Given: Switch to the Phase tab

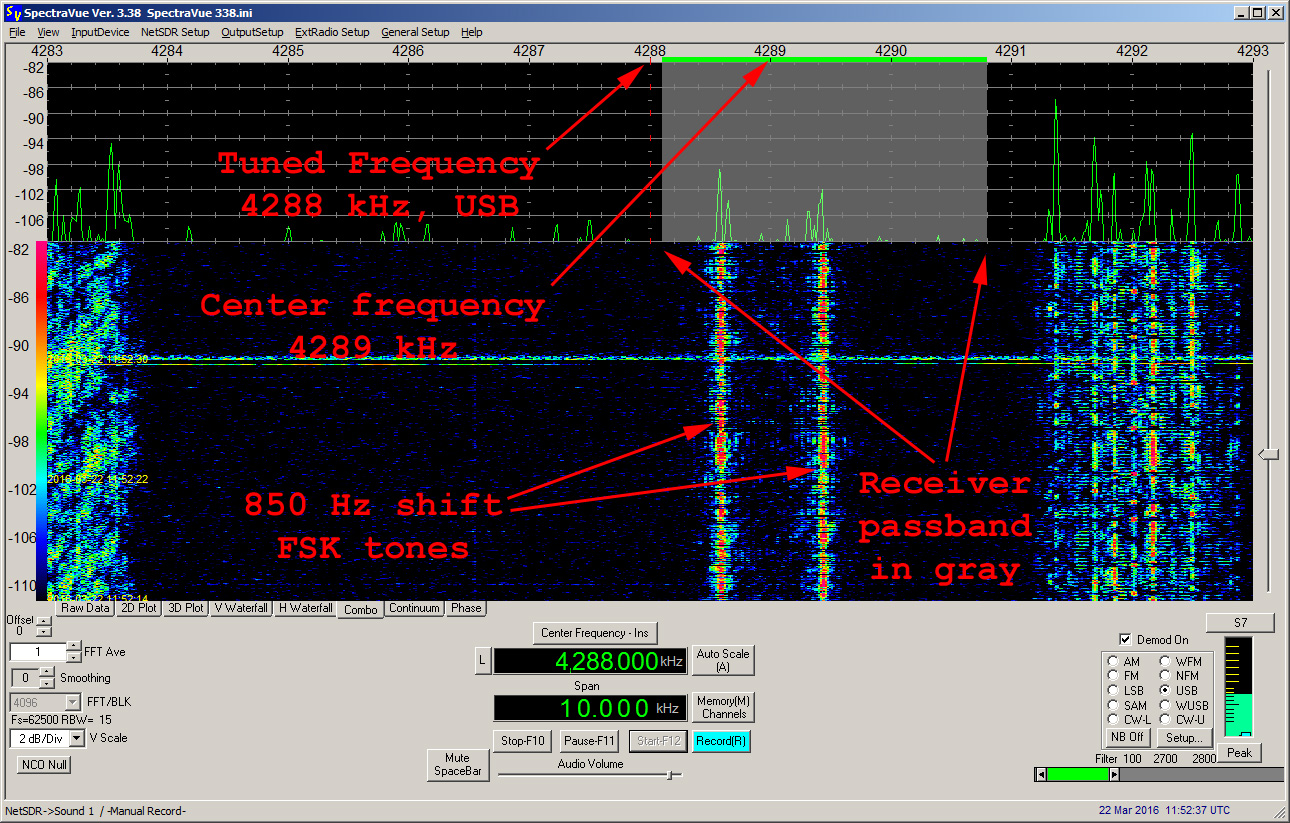Looking at the screenshot, I should pyautogui.click(x=466, y=608).
